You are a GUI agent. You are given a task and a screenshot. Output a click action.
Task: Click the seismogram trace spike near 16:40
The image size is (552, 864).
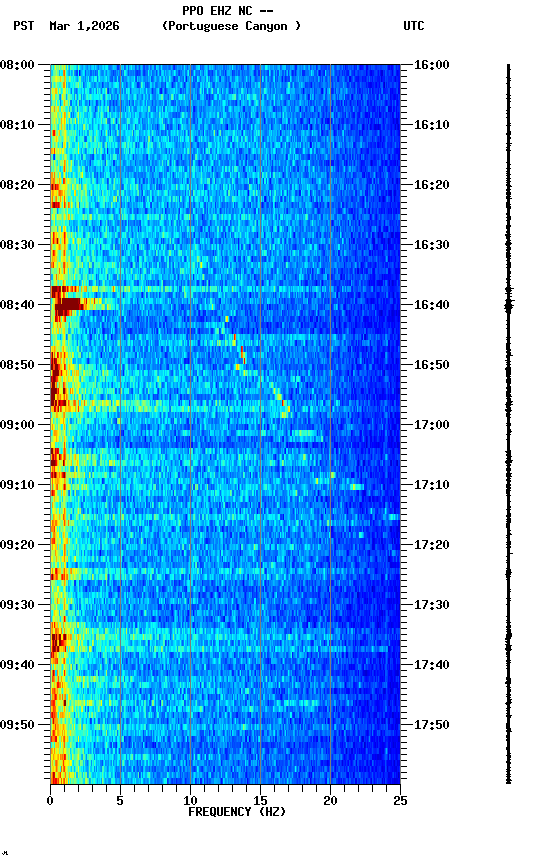pos(509,305)
